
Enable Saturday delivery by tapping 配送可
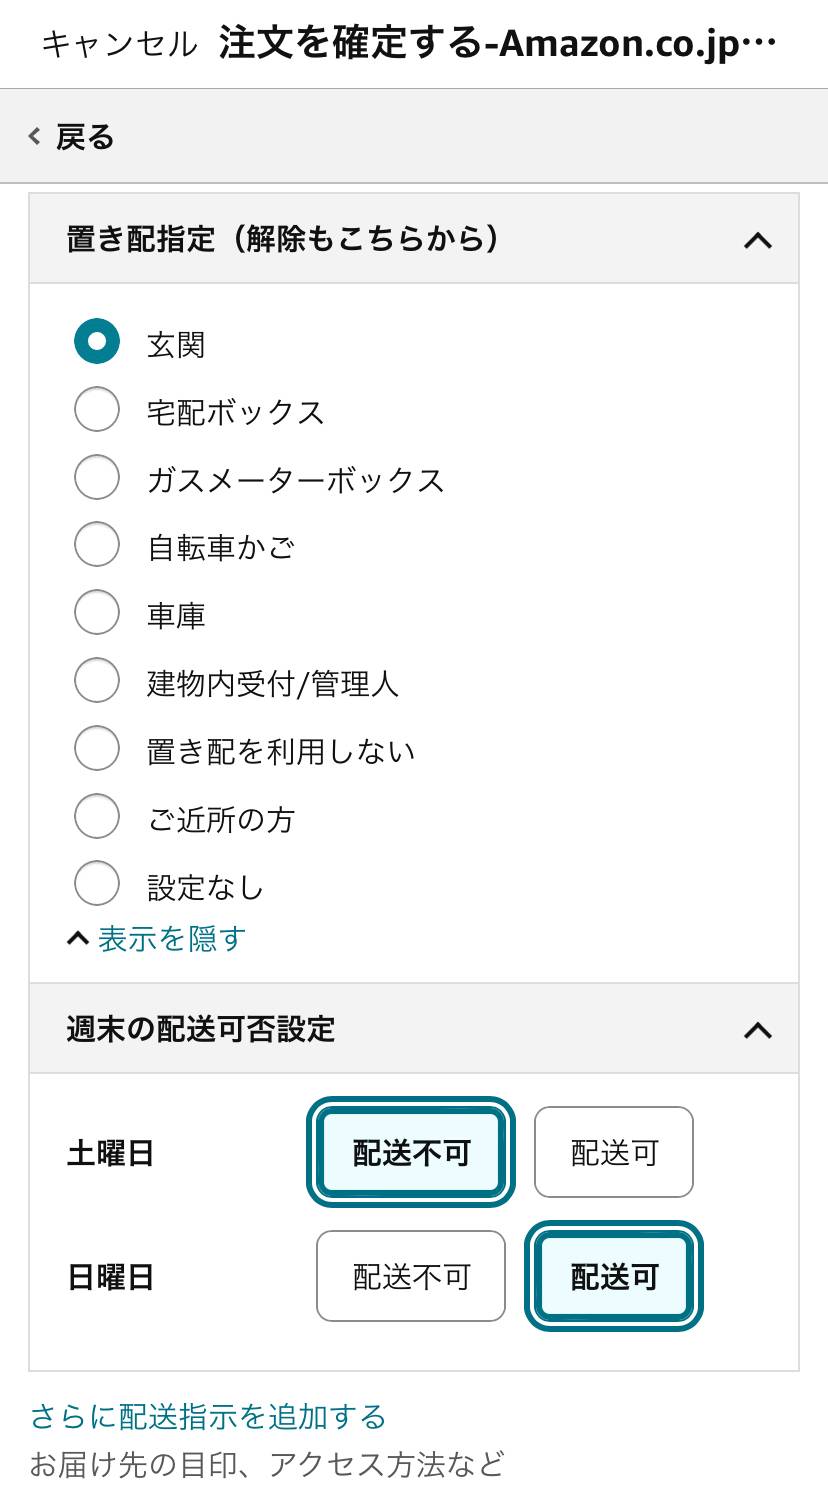[613, 1152]
